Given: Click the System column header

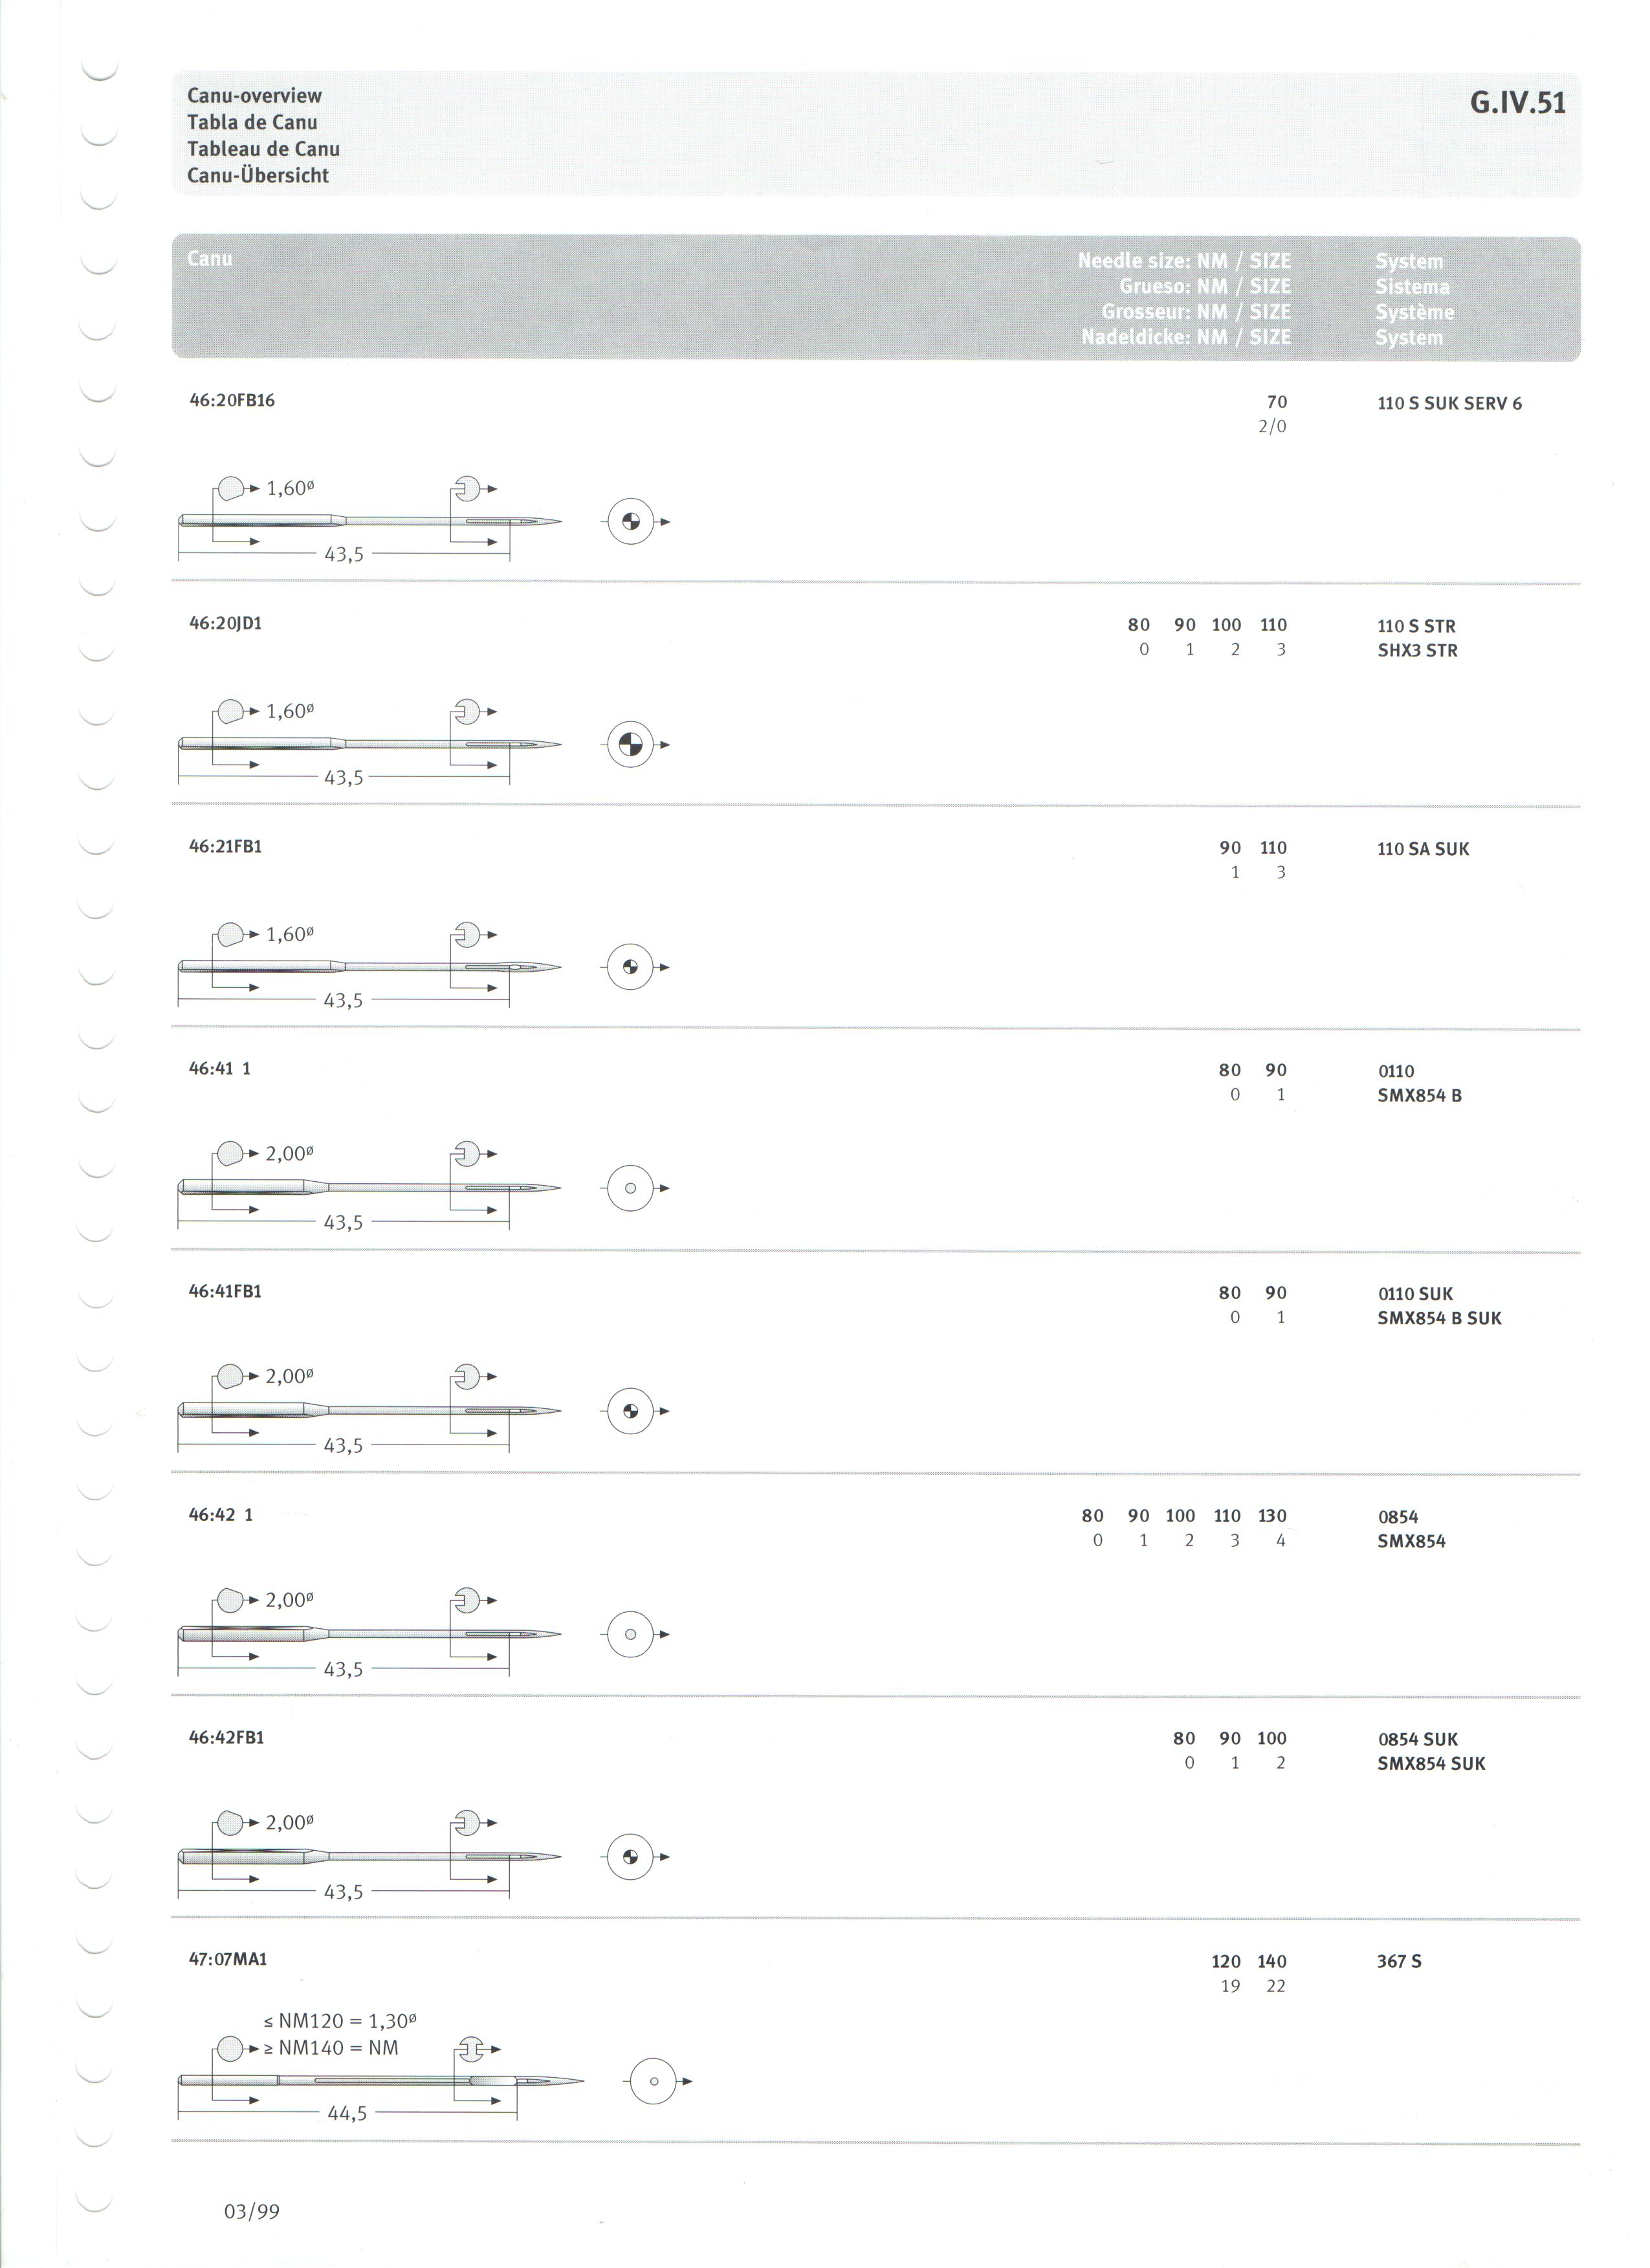Looking at the screenshot, I should coord(1409,261).
